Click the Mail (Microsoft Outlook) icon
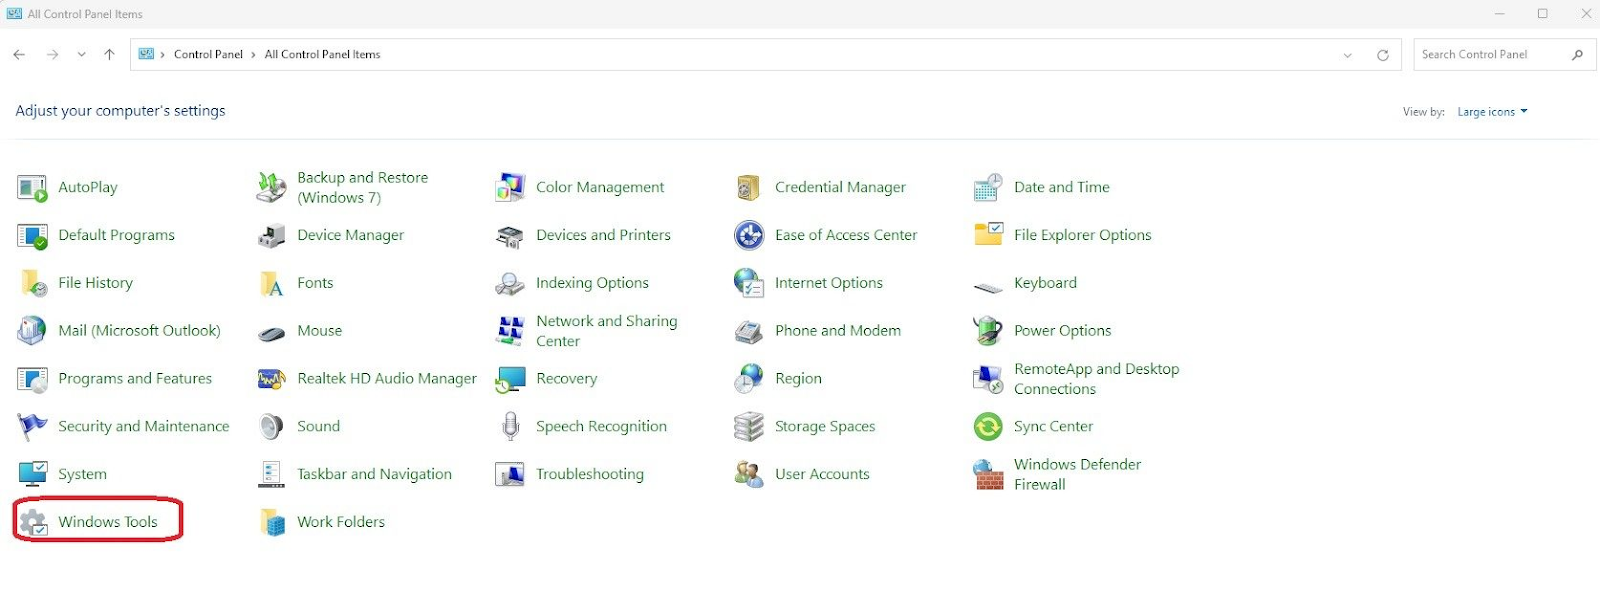The width and height of the screenshot is (1600, 592). [32, 331]
